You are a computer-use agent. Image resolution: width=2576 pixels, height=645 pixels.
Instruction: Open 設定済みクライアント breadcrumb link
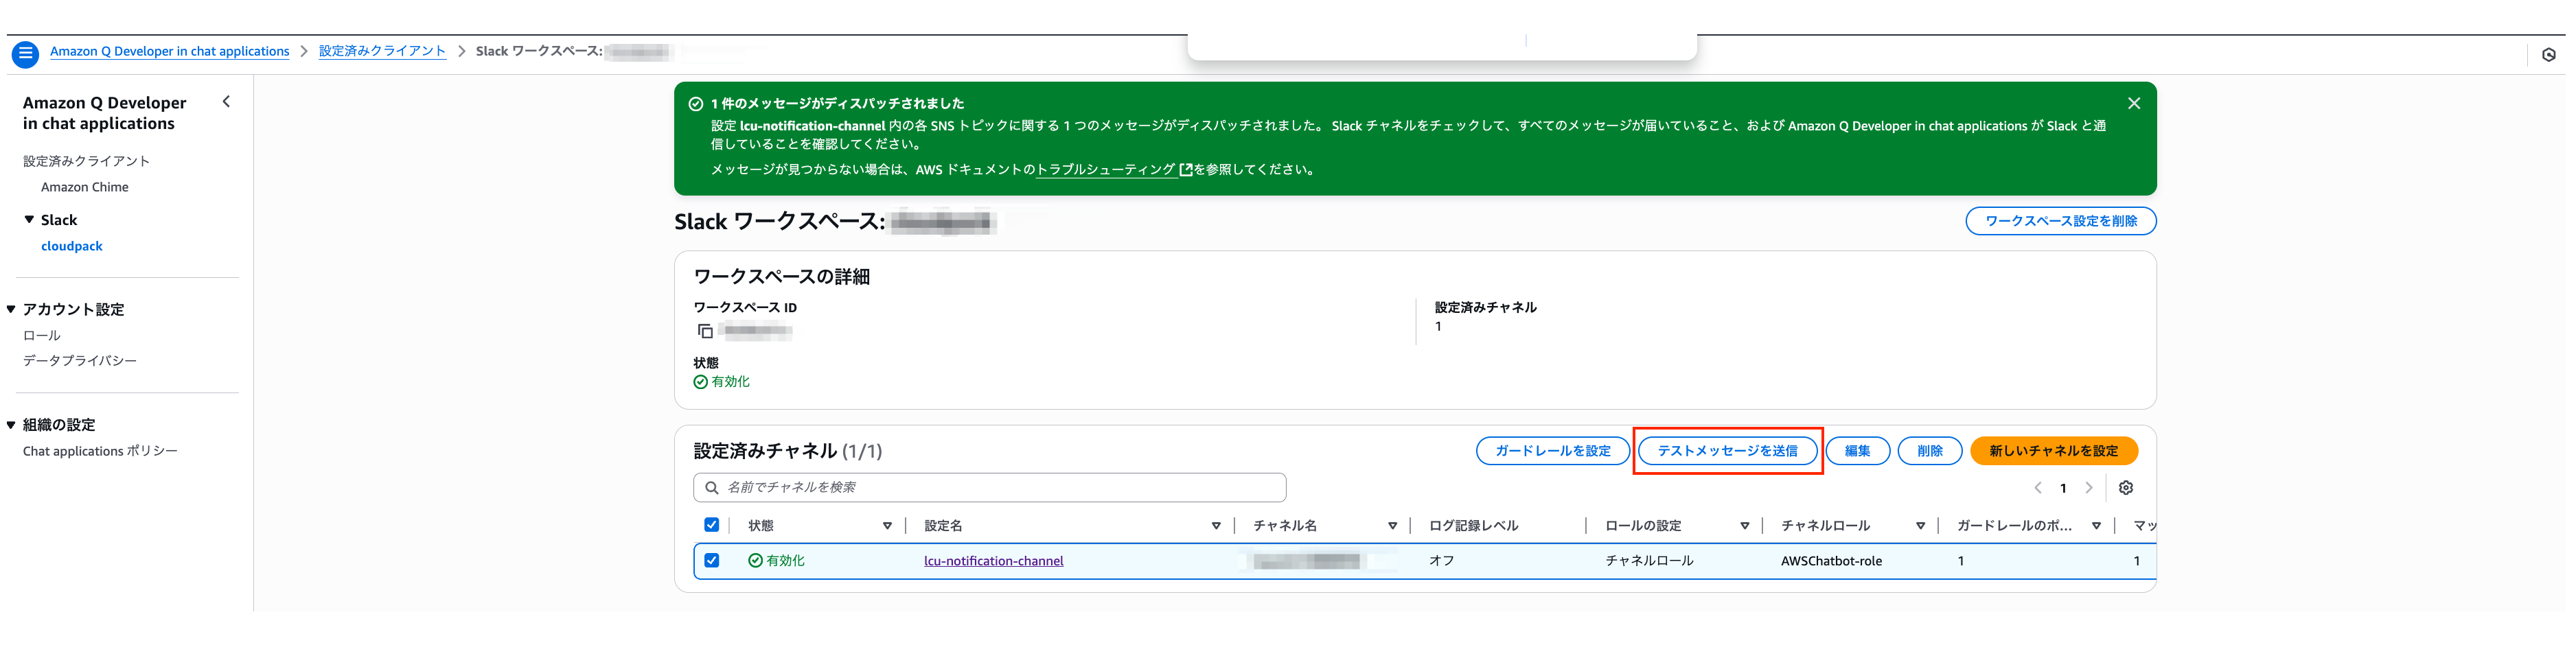pyautogui.click(x=382, y=51)
